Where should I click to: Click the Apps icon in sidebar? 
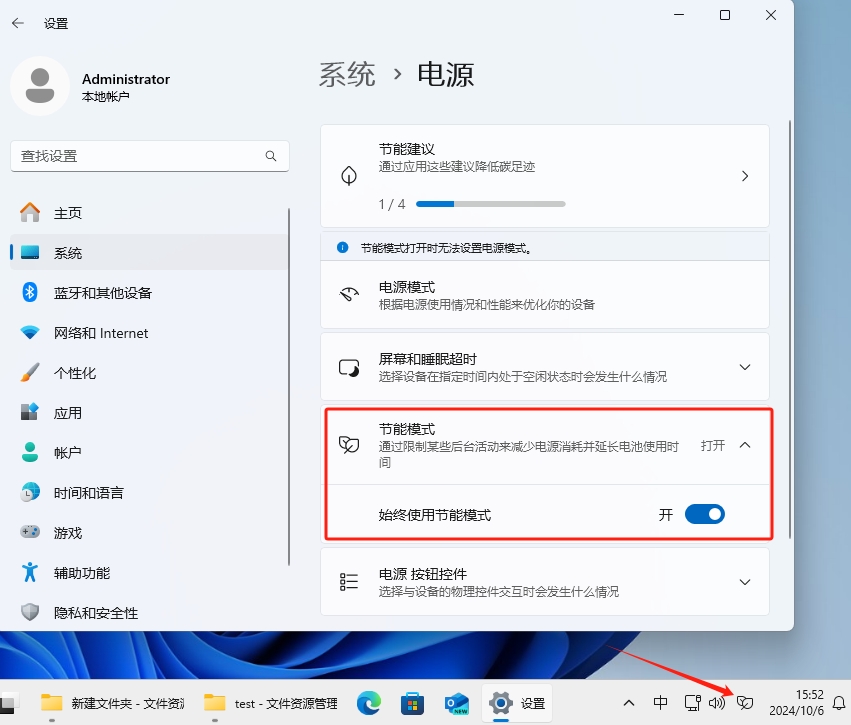point(30,412)
